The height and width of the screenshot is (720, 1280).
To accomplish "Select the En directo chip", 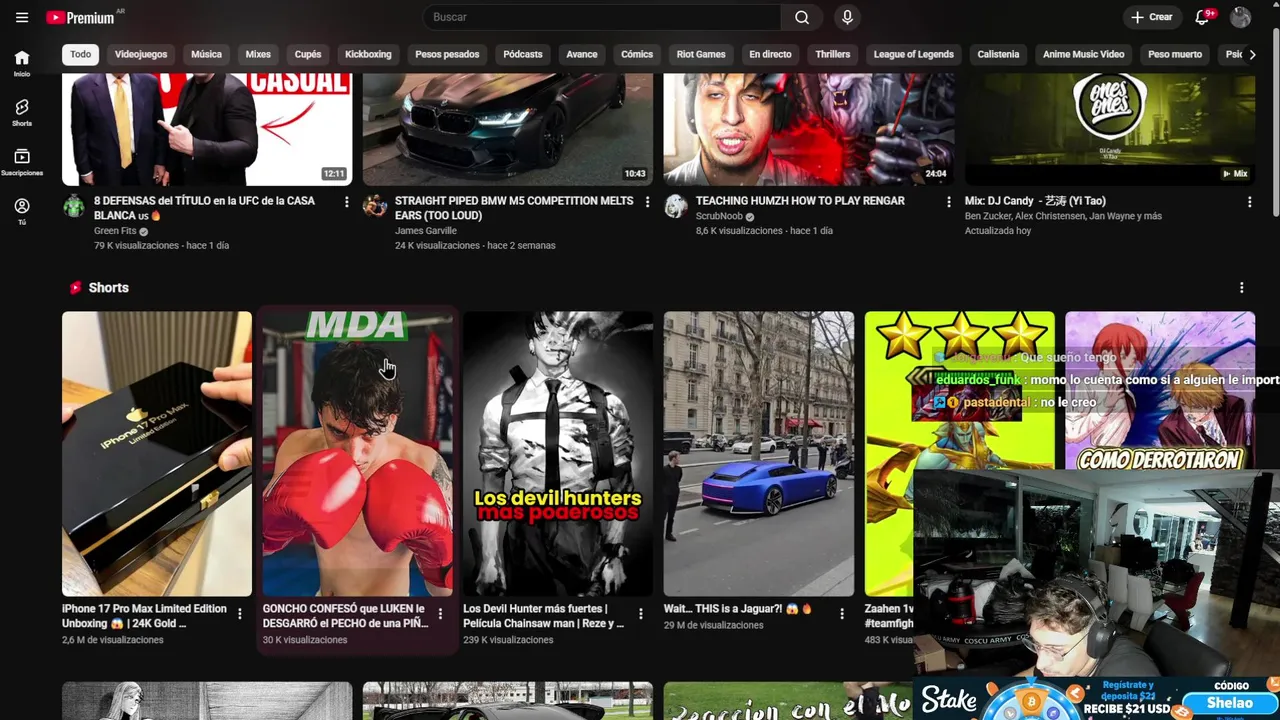I will (x=770, y=54).
